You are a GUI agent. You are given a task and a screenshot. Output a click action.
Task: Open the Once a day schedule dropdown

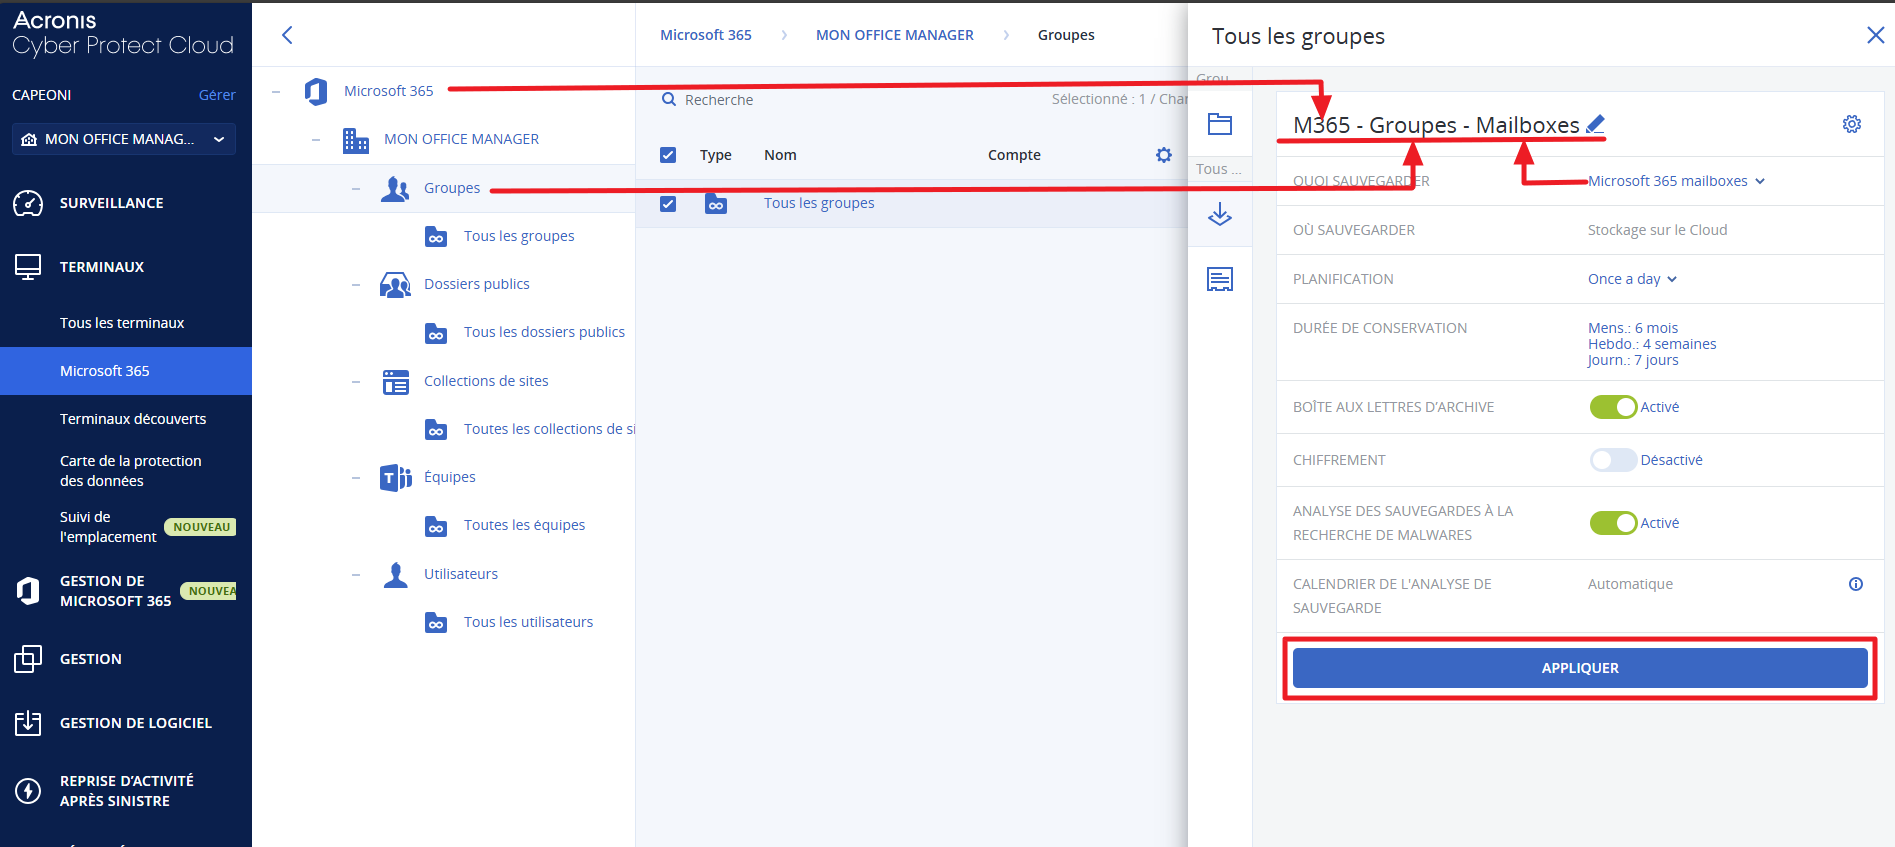click(x=1632, y=279)
